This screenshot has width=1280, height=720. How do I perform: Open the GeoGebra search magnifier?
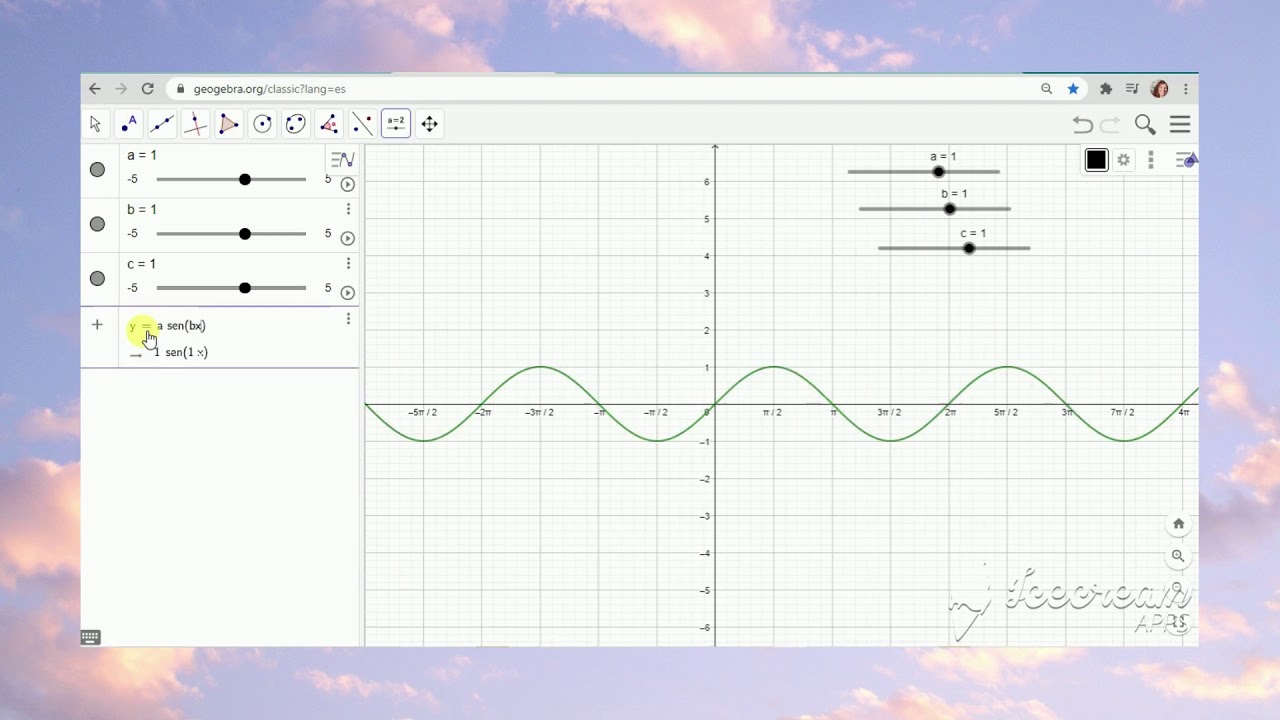click(x=1145, y=125)
